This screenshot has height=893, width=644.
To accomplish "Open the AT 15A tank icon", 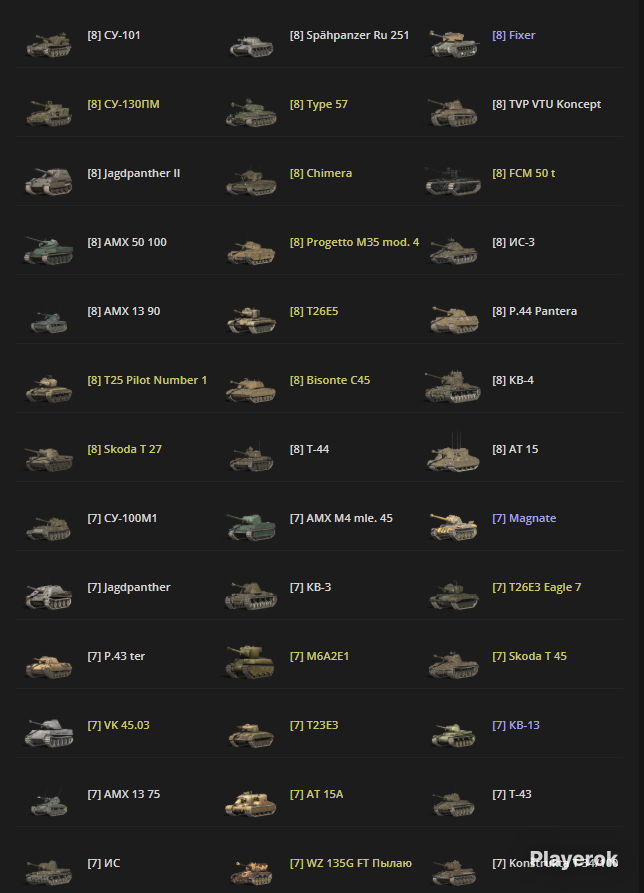I will (x=251, y=804).
